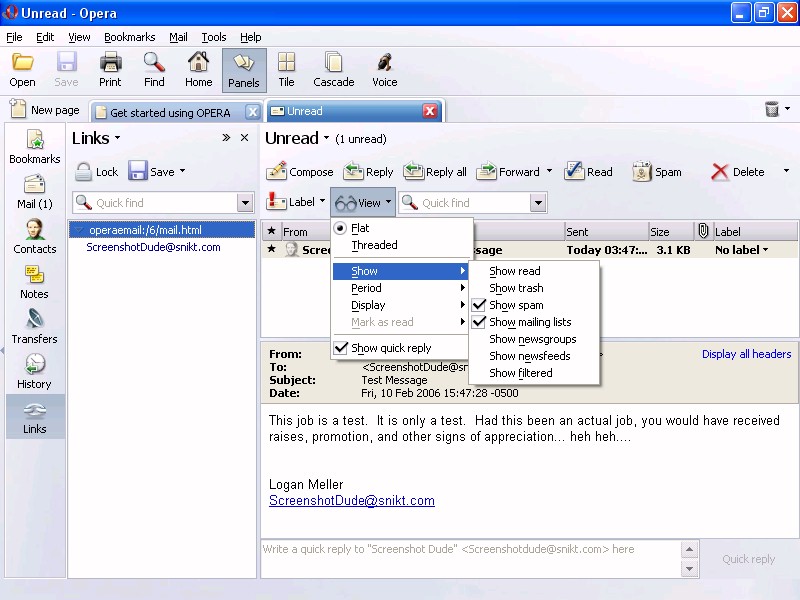The width and height of the screenshot is (800, 600).
Task: Click the Forward mail icon
Action: click(487, 171)
